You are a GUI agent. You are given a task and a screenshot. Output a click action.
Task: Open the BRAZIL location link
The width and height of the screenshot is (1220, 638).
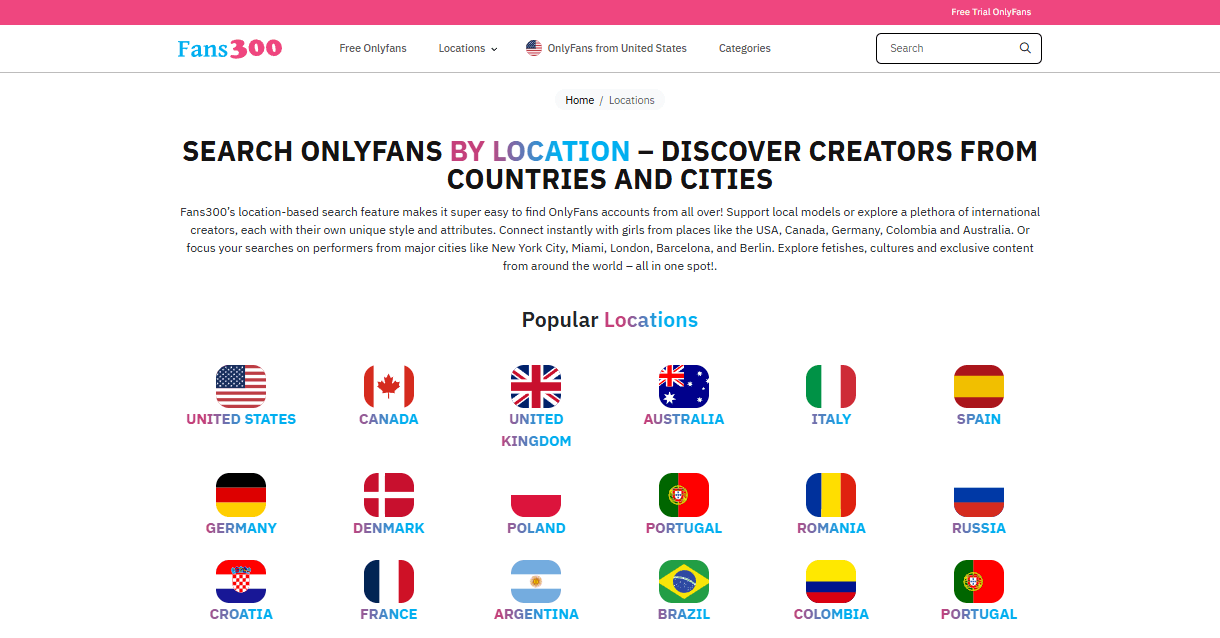684,614
